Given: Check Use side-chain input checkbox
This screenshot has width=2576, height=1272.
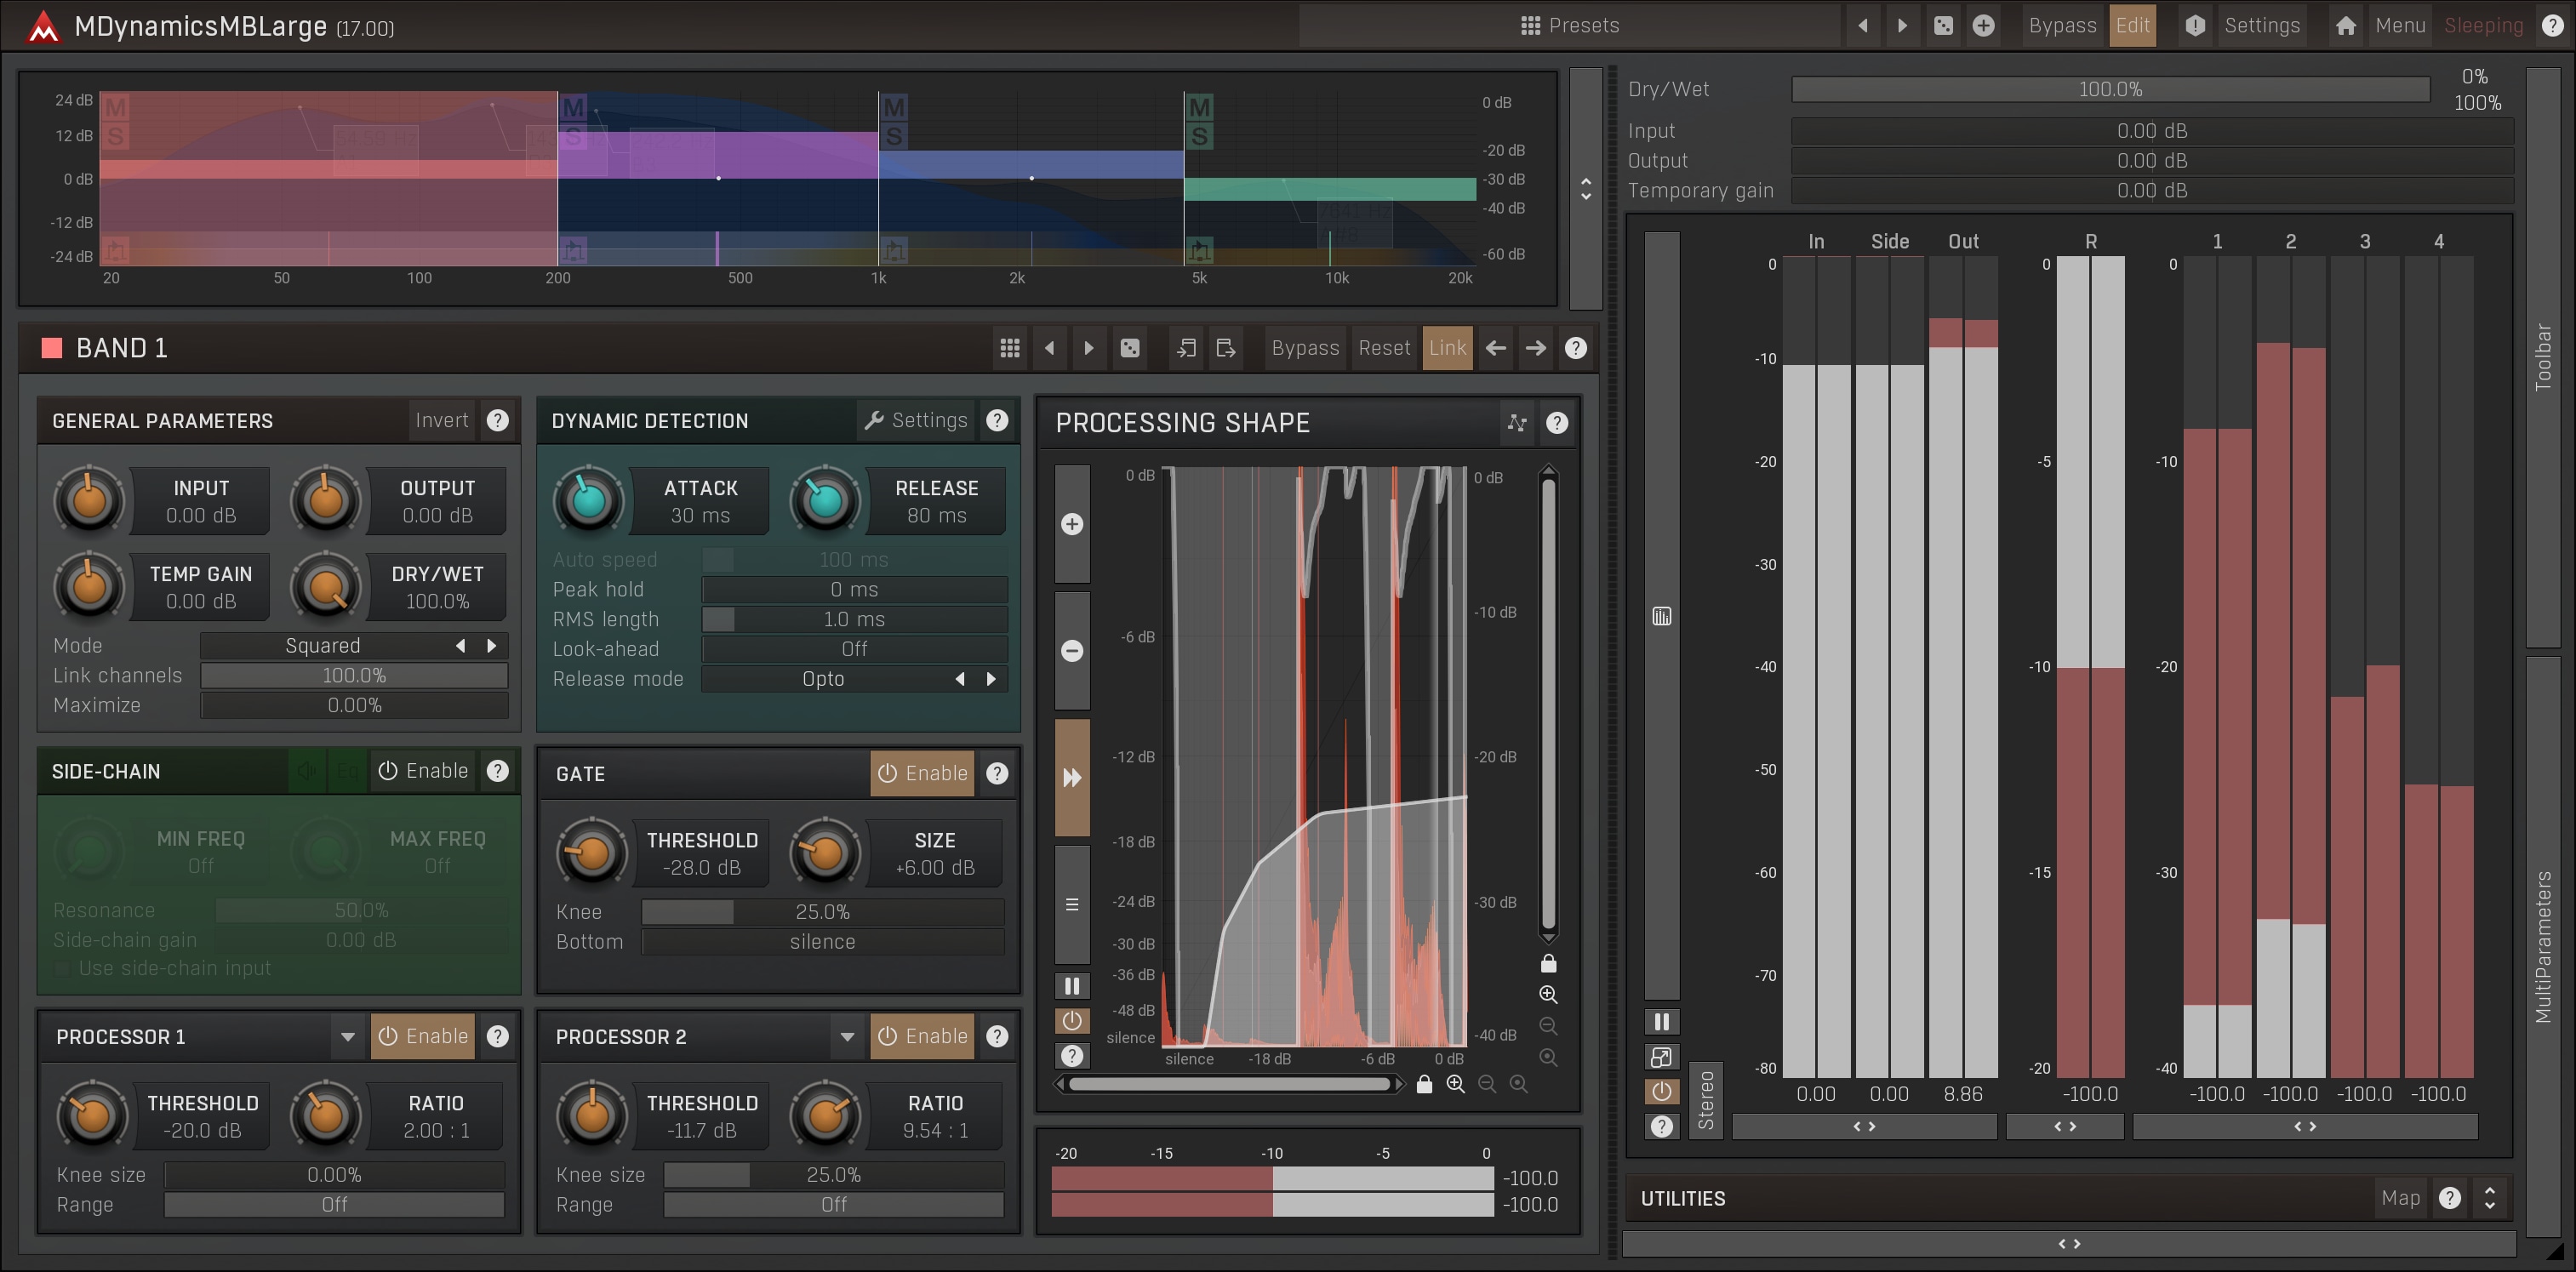Looking at the screenshot, I should (x=63, y=968).
